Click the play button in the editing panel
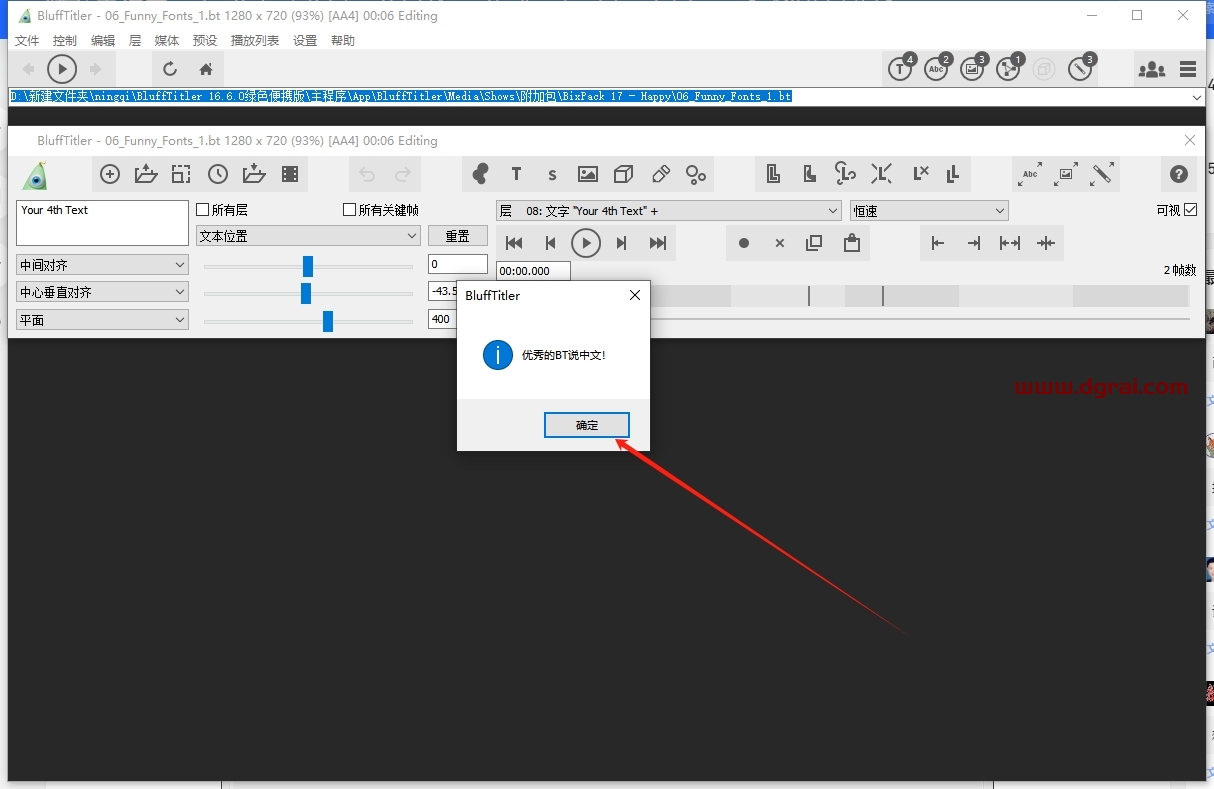Viewport: 1214px width, 789px height. (586, 243)
